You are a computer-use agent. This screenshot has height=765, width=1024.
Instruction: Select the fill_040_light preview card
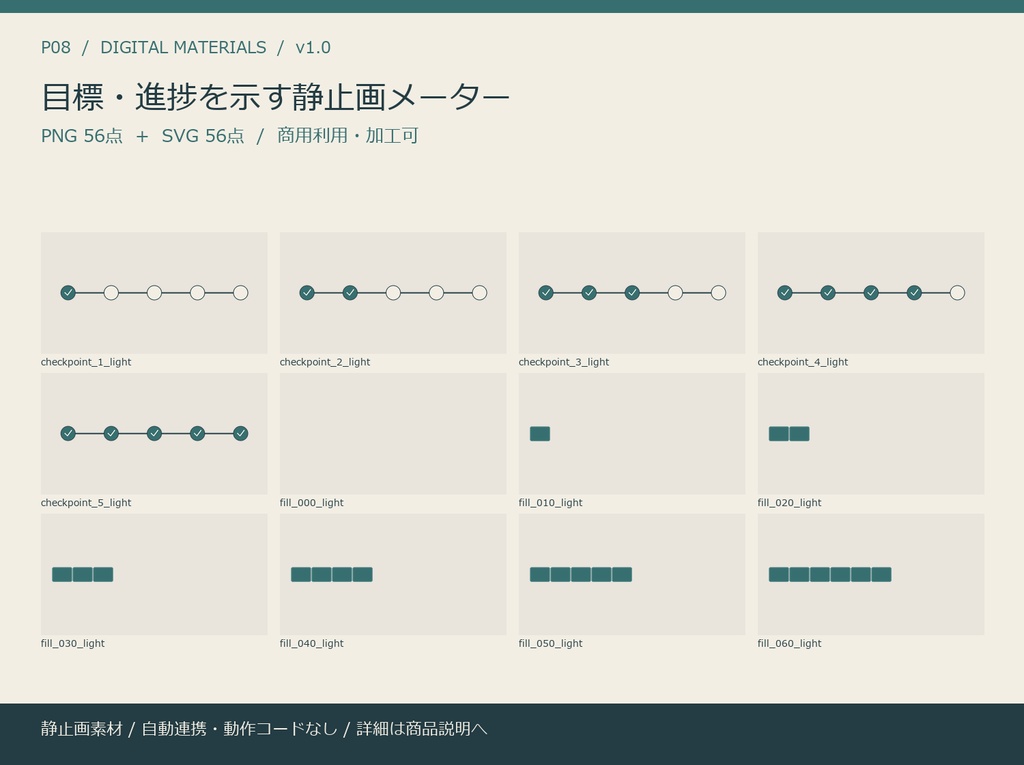(x=393, y=574)
